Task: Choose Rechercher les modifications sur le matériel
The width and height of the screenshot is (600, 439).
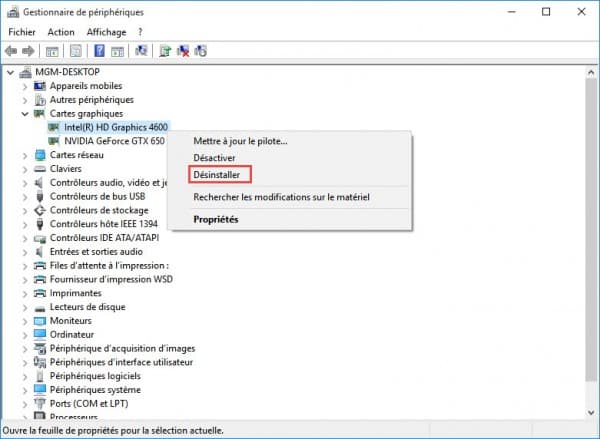Action: [290, 197]
